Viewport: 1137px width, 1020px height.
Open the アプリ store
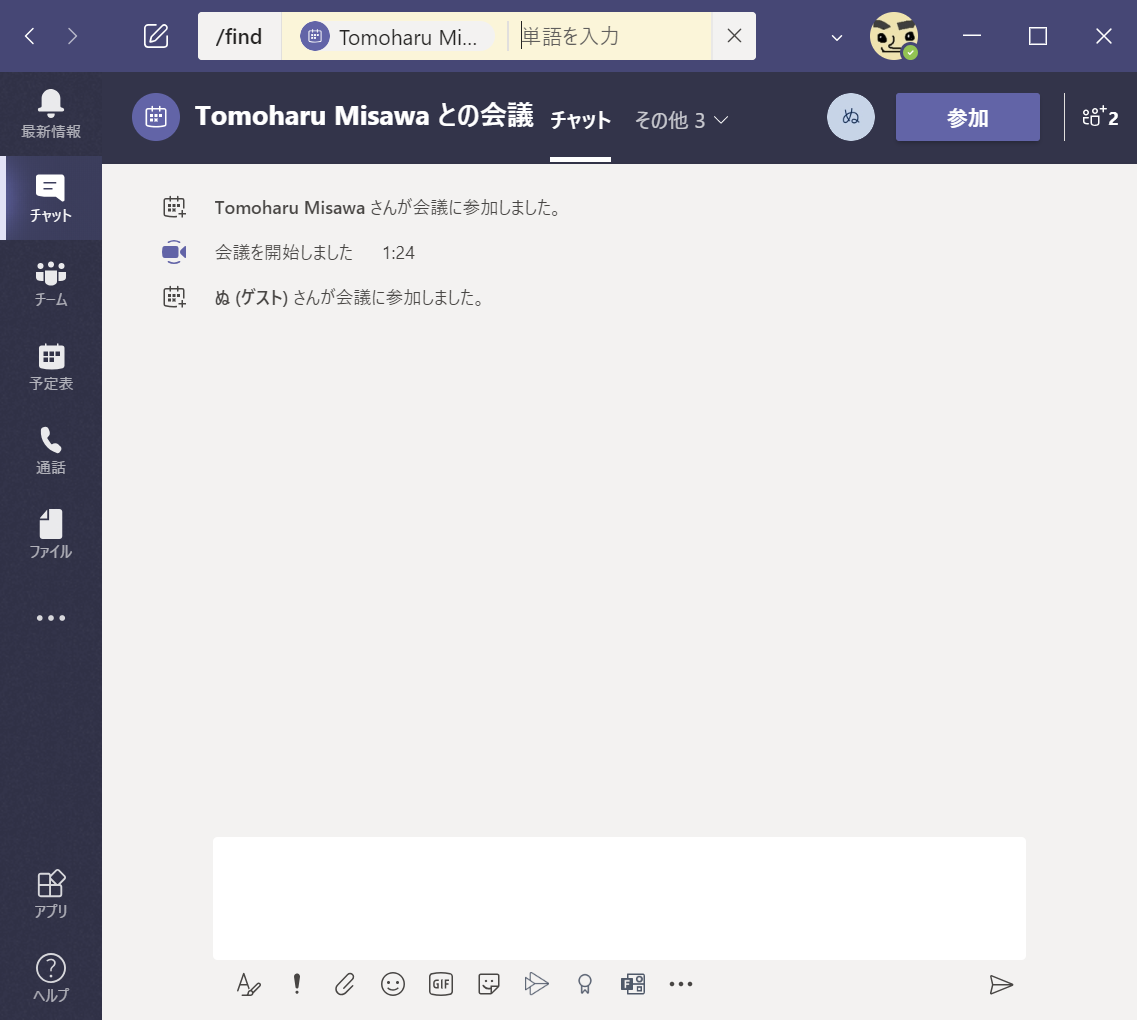pyautogui.click(x=51, y=895)
